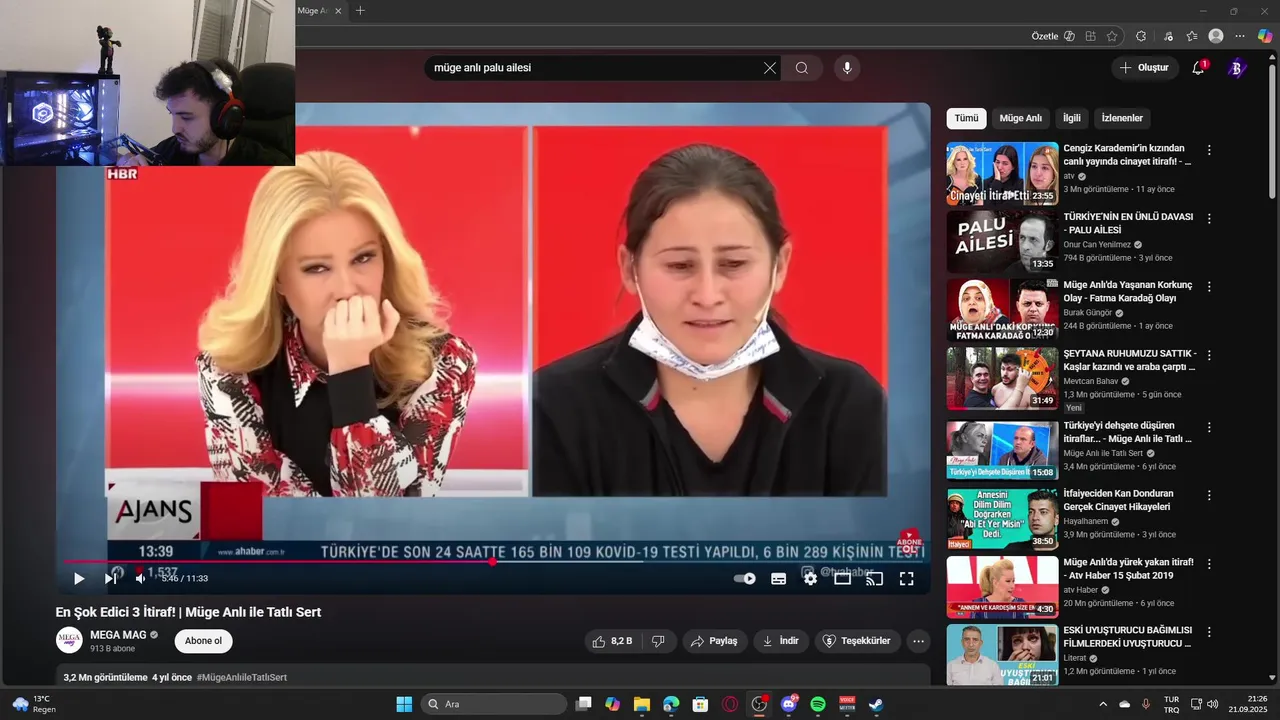This screenshot has height=720, width=1280.
Task: Open the Copilot sidebar icon in browser toolbar
Action: point(1265,36)
